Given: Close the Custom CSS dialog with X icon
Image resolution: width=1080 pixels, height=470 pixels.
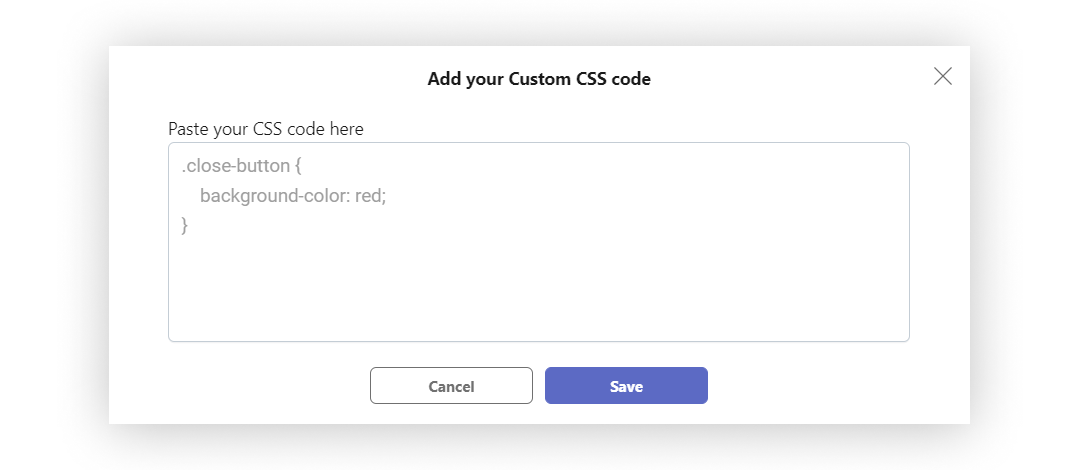Looking at the screenshot, I should (x=942, y=76).
